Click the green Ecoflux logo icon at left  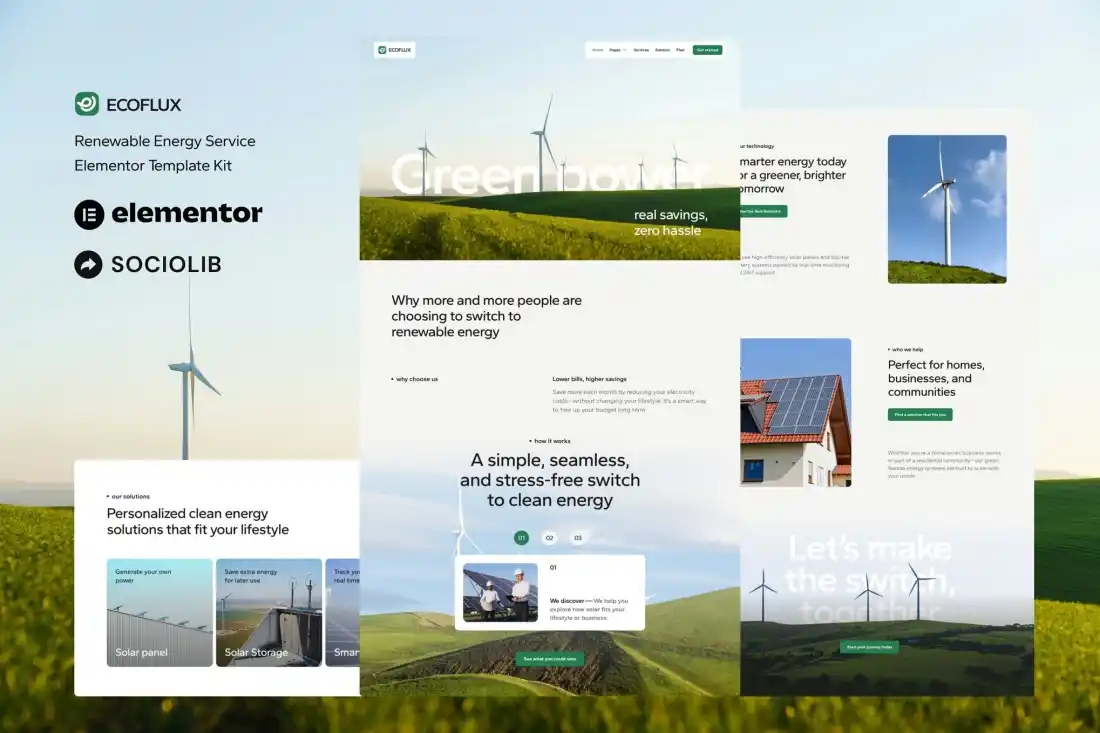pos(87,104)
